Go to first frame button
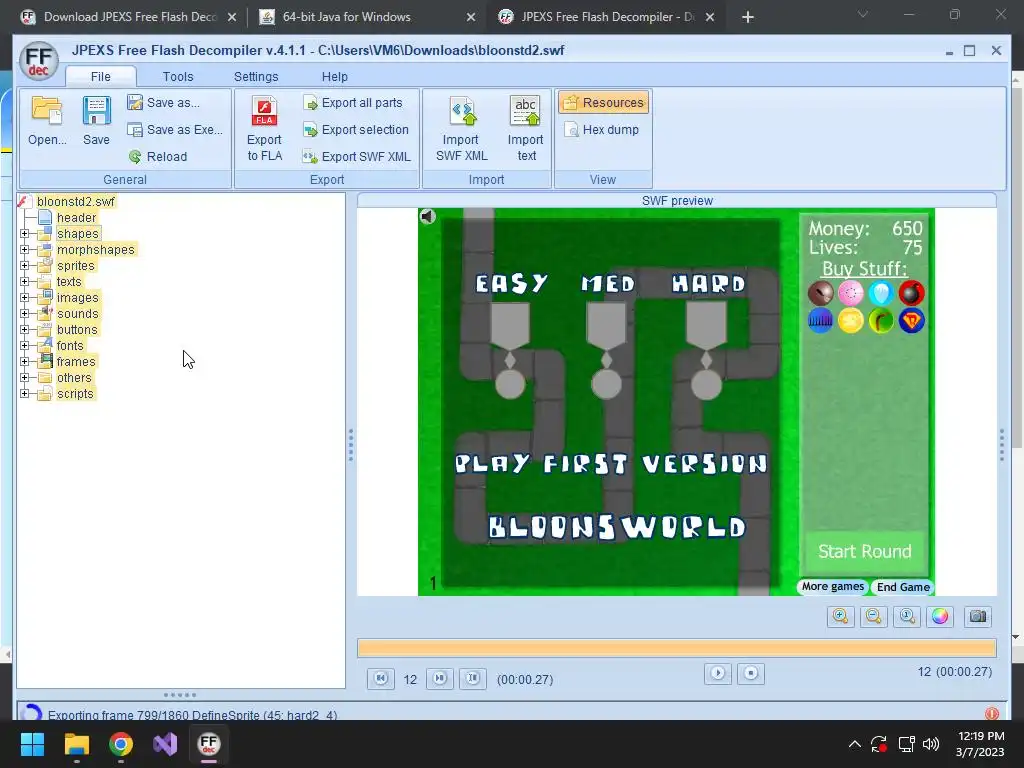 click(x=381, y=679)
